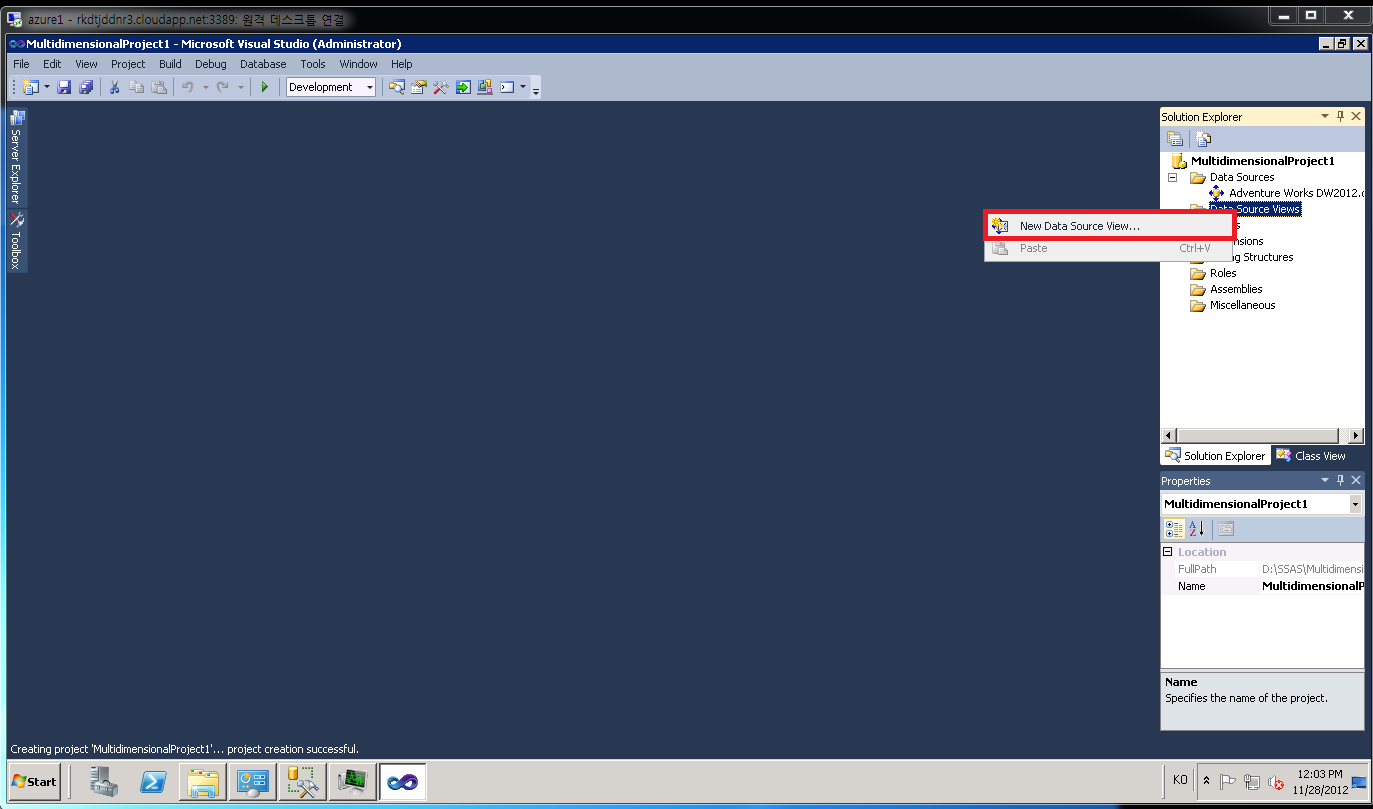Pin or auto-hide the Solution Explorer panel
Viewport: 1373px width, 809px height.
pyautogui.click(x=1341, y=116)
